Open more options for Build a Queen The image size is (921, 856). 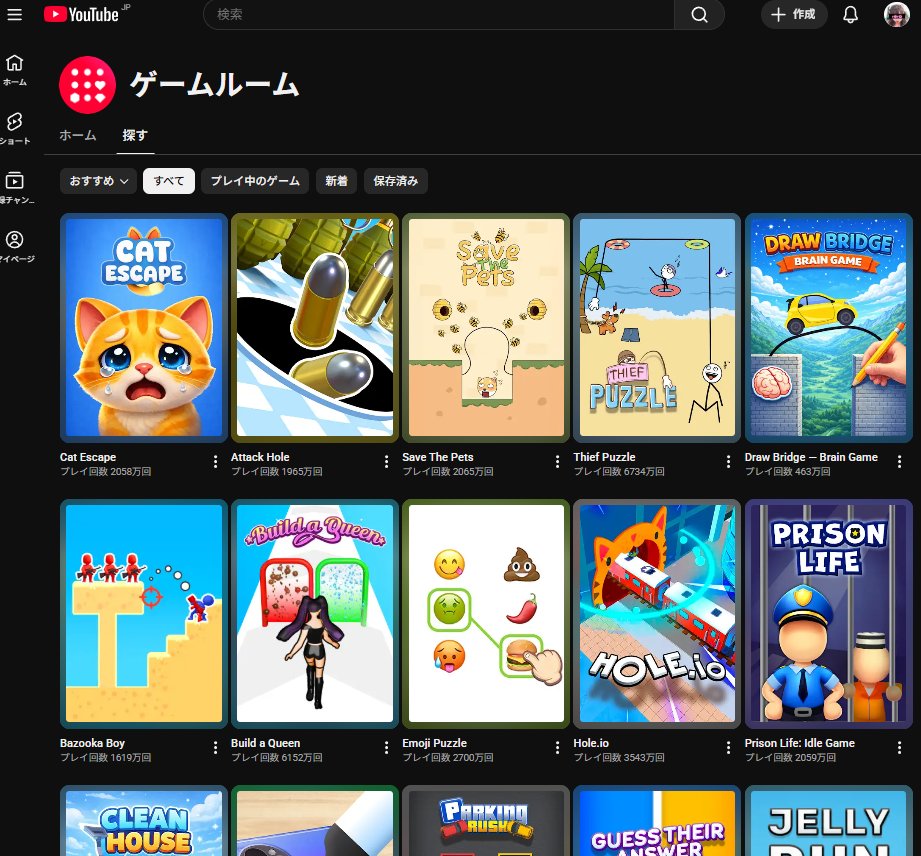[386, 747]
